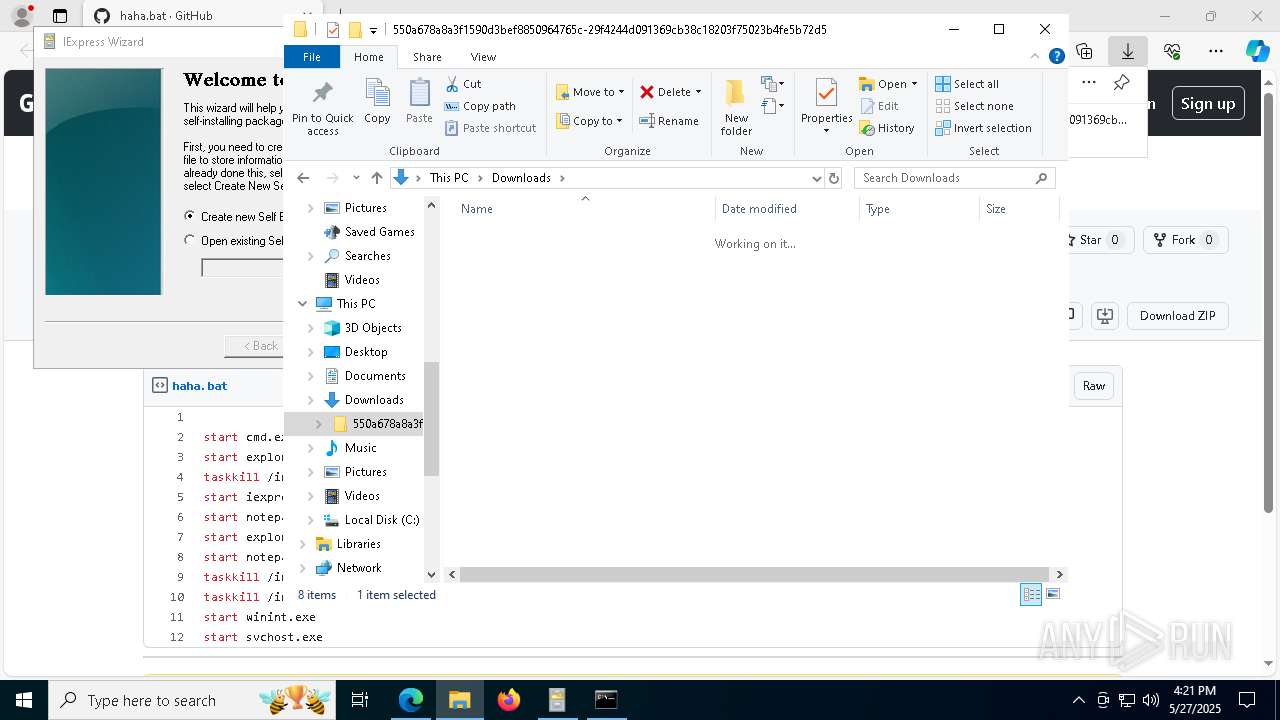The image size is (1280, 720).
Task: Click the Raw button for haha.bat
Action: point(1094,386)
